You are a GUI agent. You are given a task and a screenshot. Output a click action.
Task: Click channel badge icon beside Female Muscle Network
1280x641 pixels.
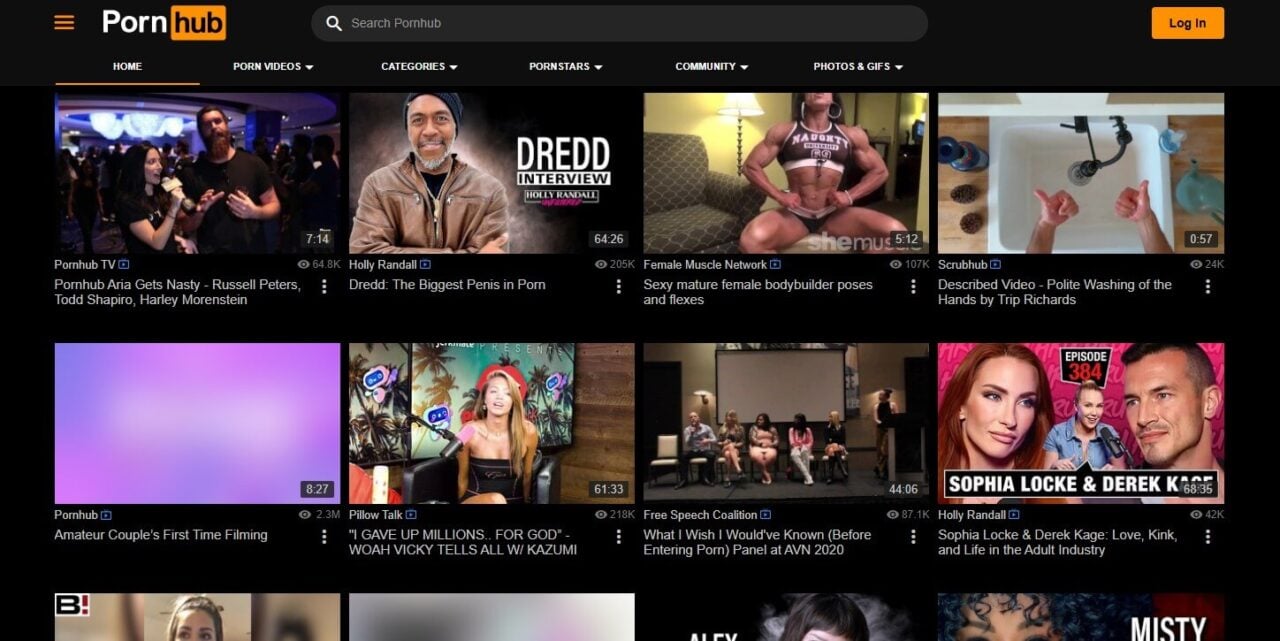[776, 265]
